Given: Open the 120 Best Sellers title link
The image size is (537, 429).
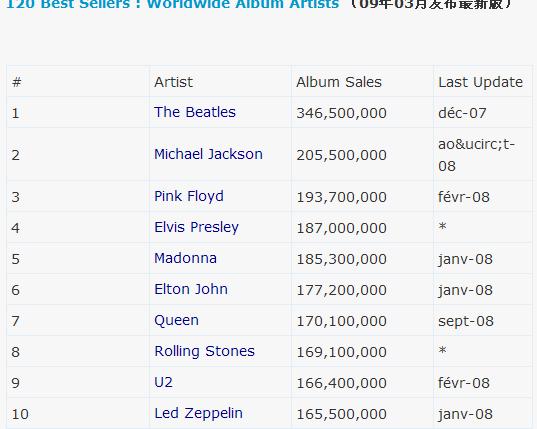Looking at the screenshot, I should point(173,4).
